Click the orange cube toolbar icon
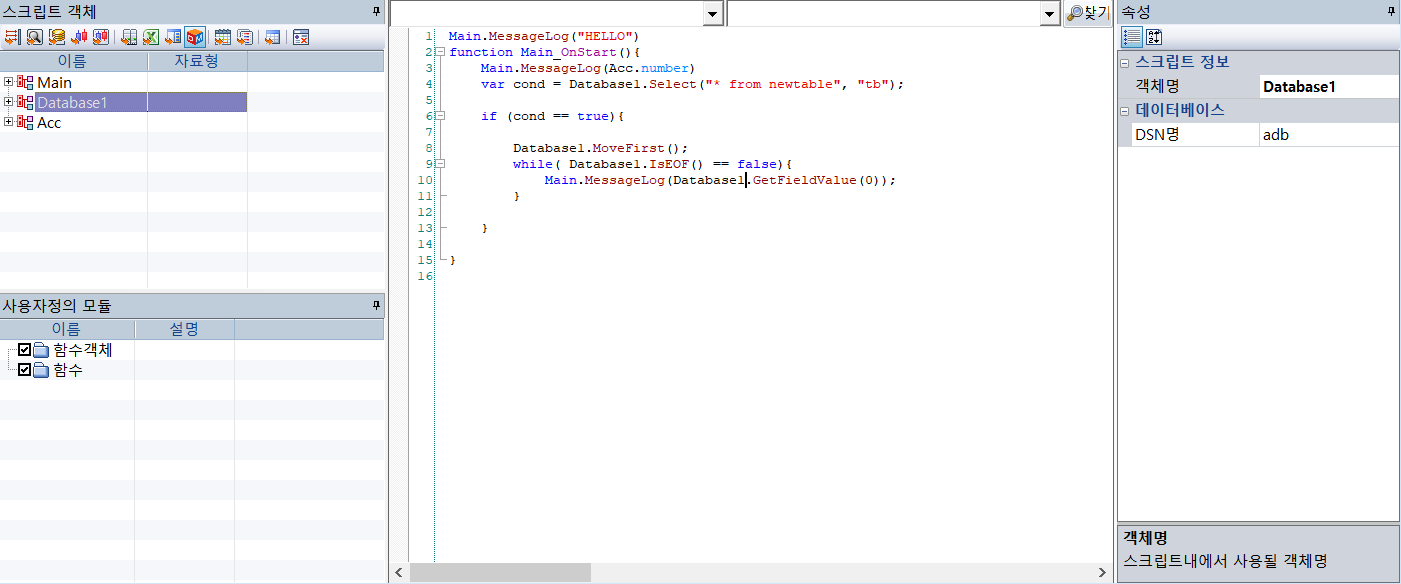This screenshot has height=584, width=1401. click(195, 37)
